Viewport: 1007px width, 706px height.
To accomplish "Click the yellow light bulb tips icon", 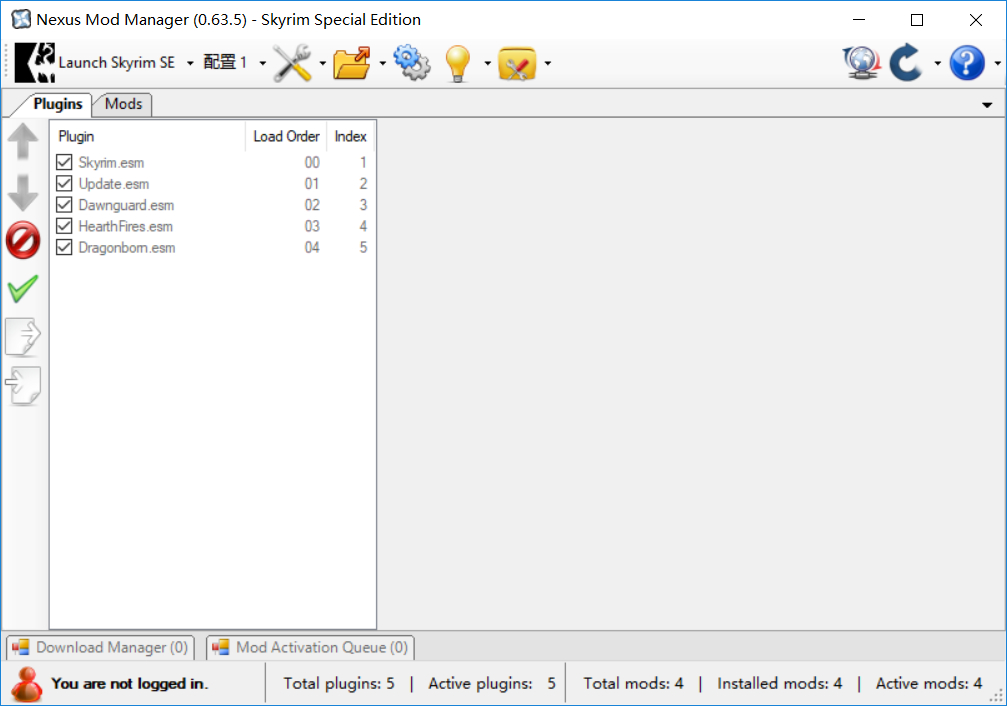I will pyautogui.click(x=458, y=62).
